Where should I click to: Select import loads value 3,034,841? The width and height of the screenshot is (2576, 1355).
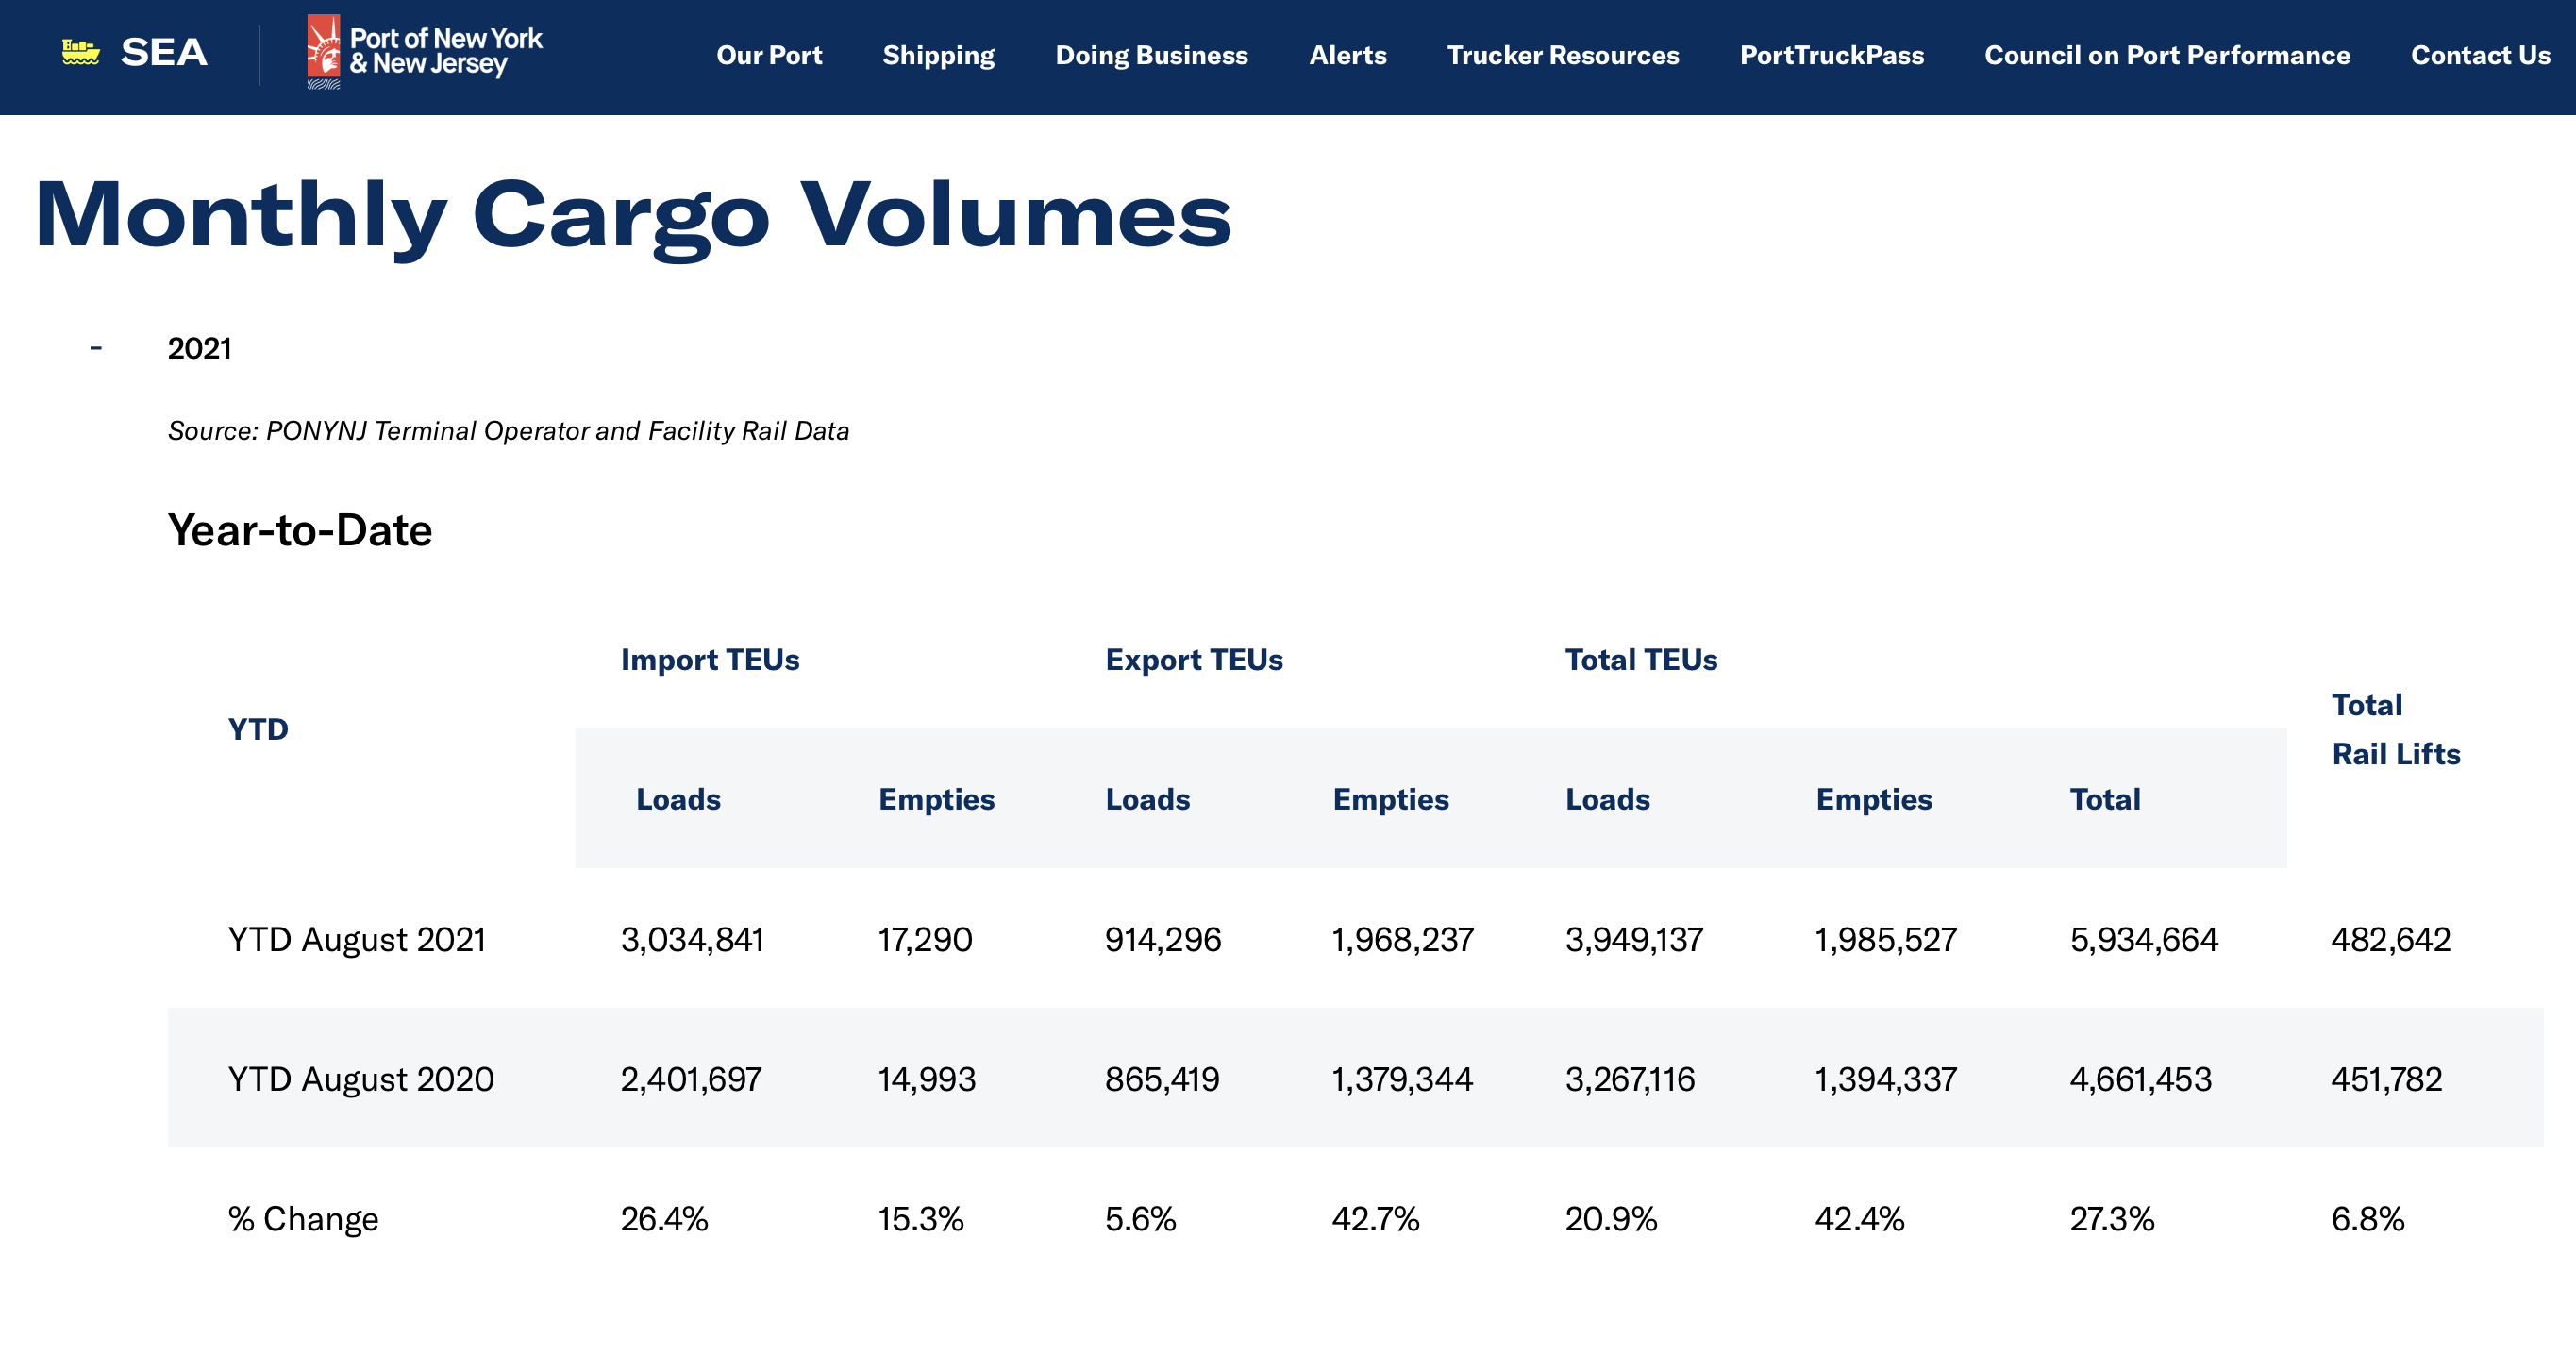pos(692,940)
